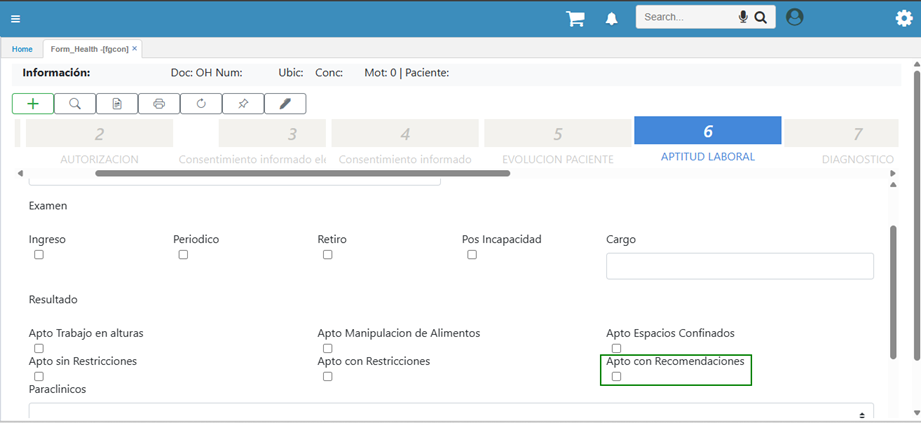Click the document toolbar icon
921x423 pixels.
click(117, 103)
